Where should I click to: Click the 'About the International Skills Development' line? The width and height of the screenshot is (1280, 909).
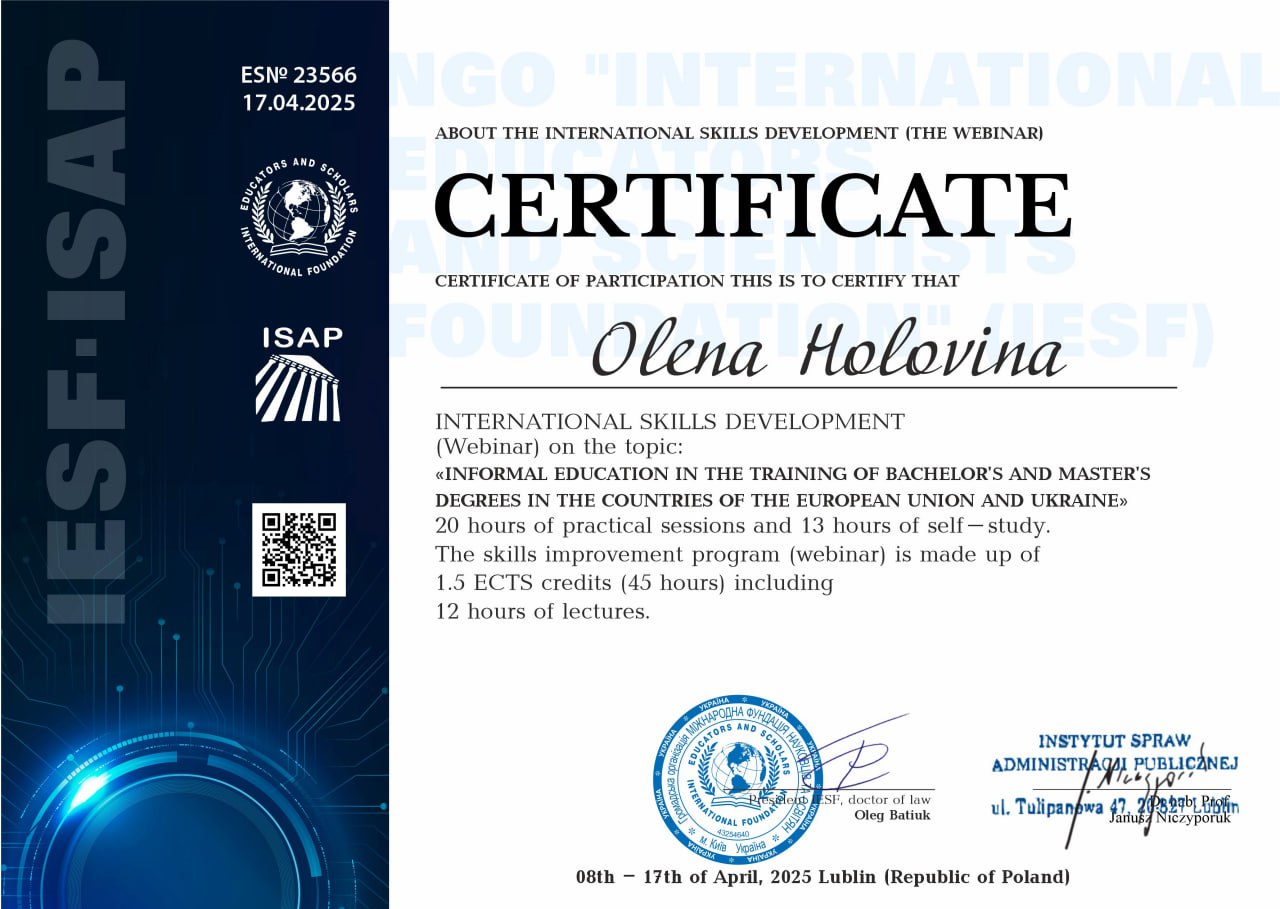pos(739,133)
